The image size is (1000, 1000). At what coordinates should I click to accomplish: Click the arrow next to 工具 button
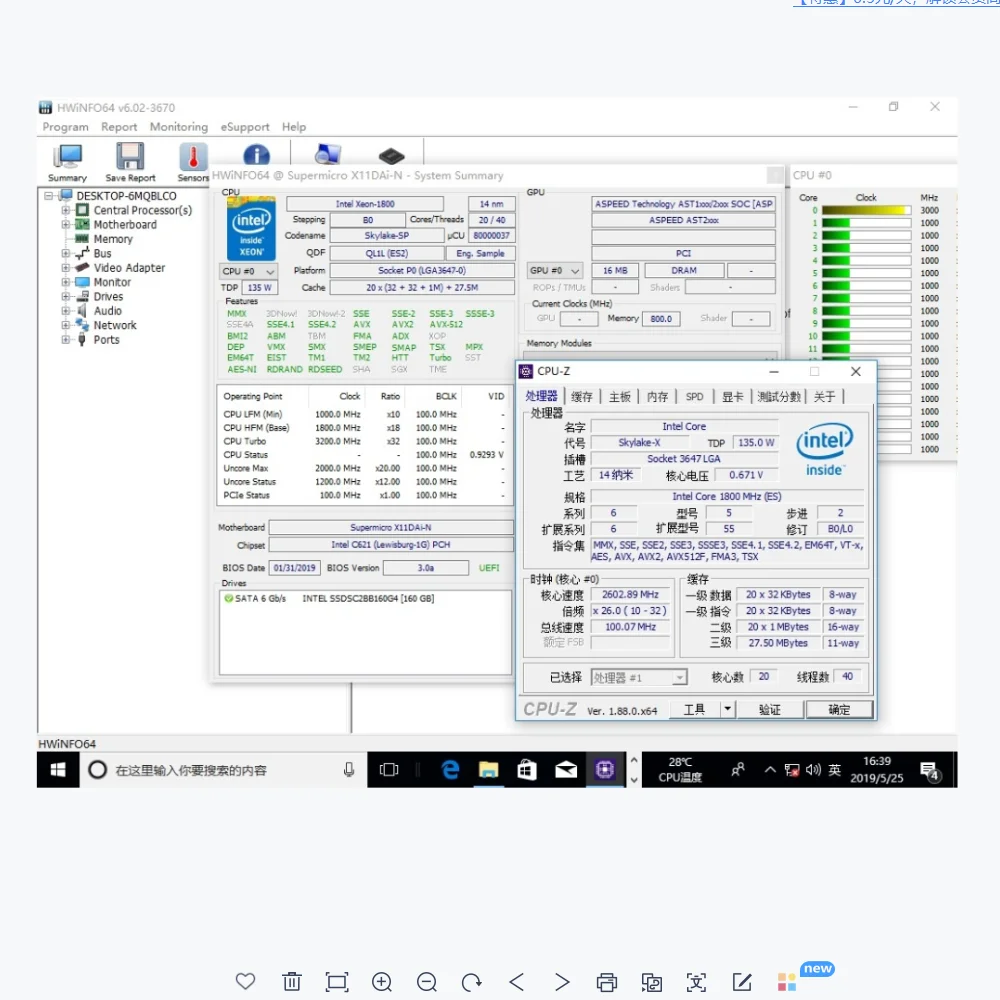[727, 709]
